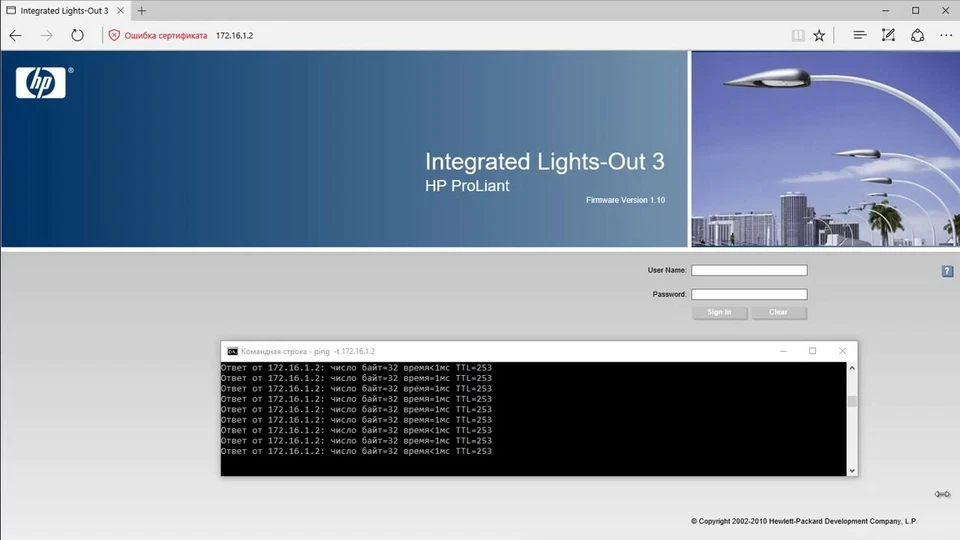
Task: Close the Integrated Lights-Out 3 tab
Action: point(121,10)
